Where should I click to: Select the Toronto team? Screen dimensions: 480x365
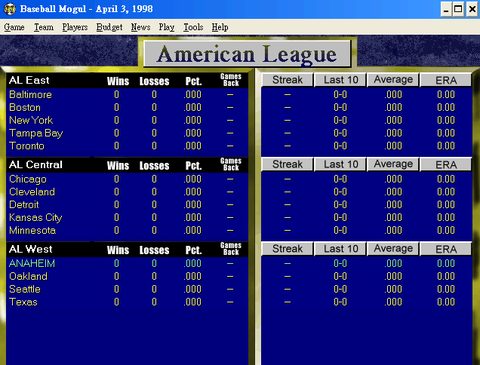(x=27, y=146)
